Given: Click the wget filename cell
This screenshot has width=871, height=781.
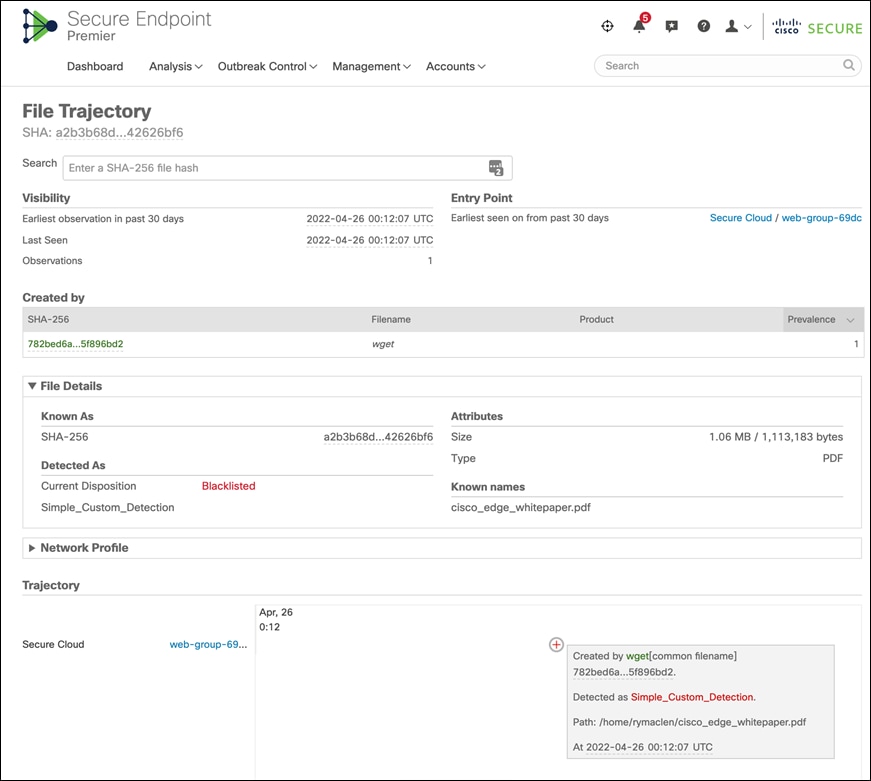Looking at the screenshot, I should tap(383, 344).
